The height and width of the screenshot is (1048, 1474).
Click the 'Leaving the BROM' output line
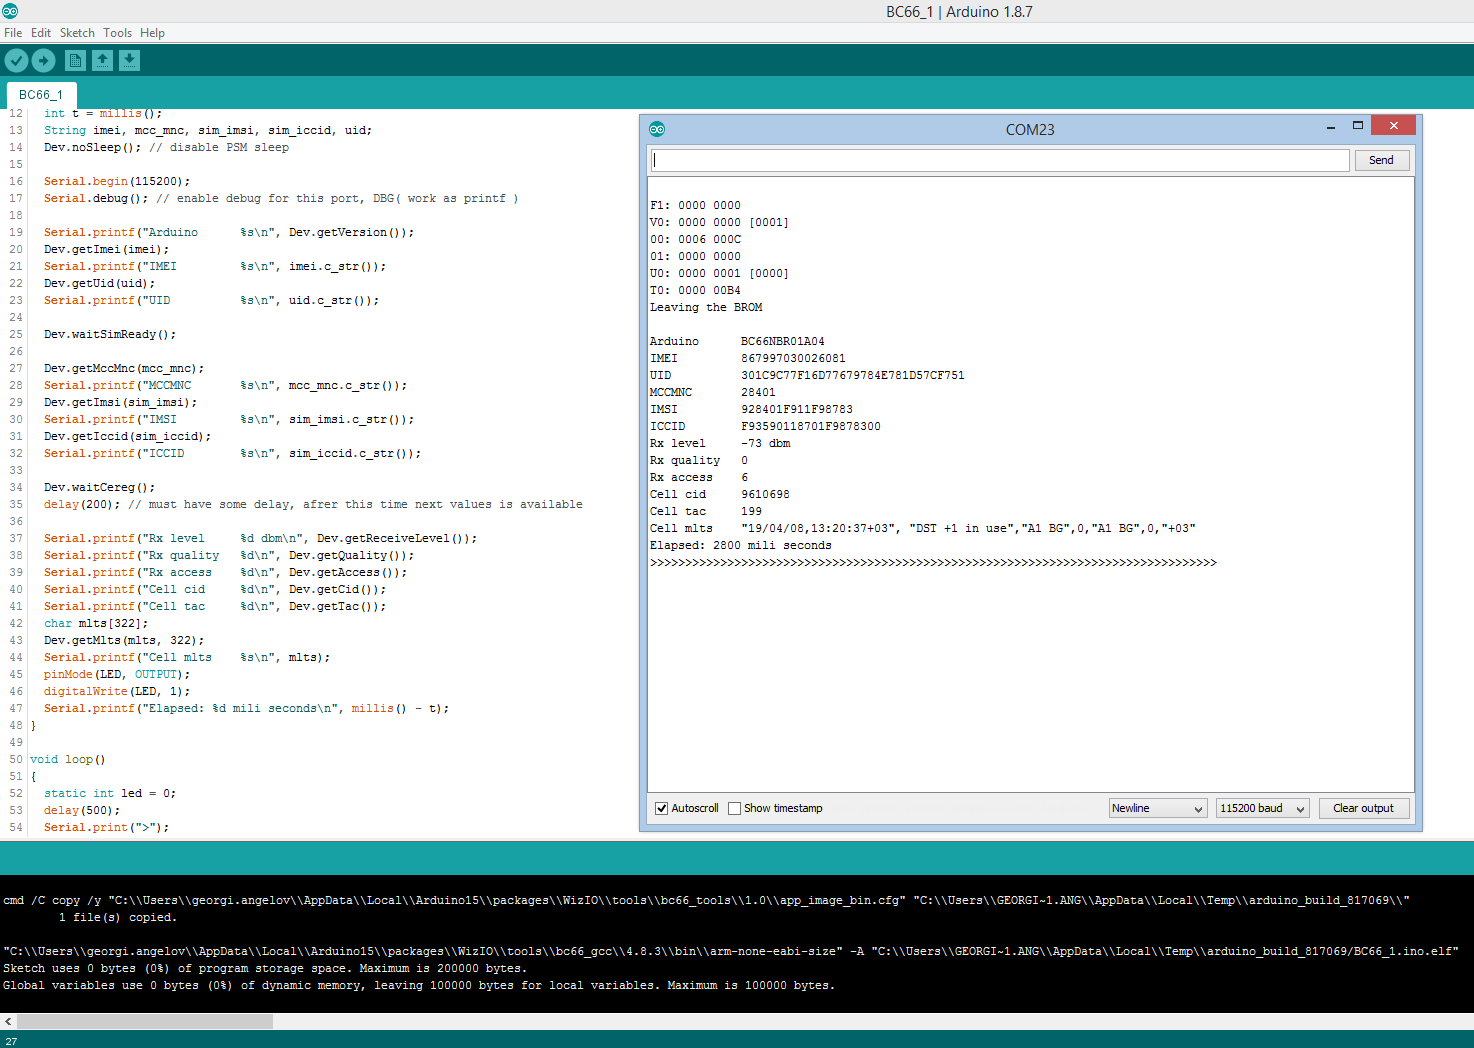[x=706, y=307]
